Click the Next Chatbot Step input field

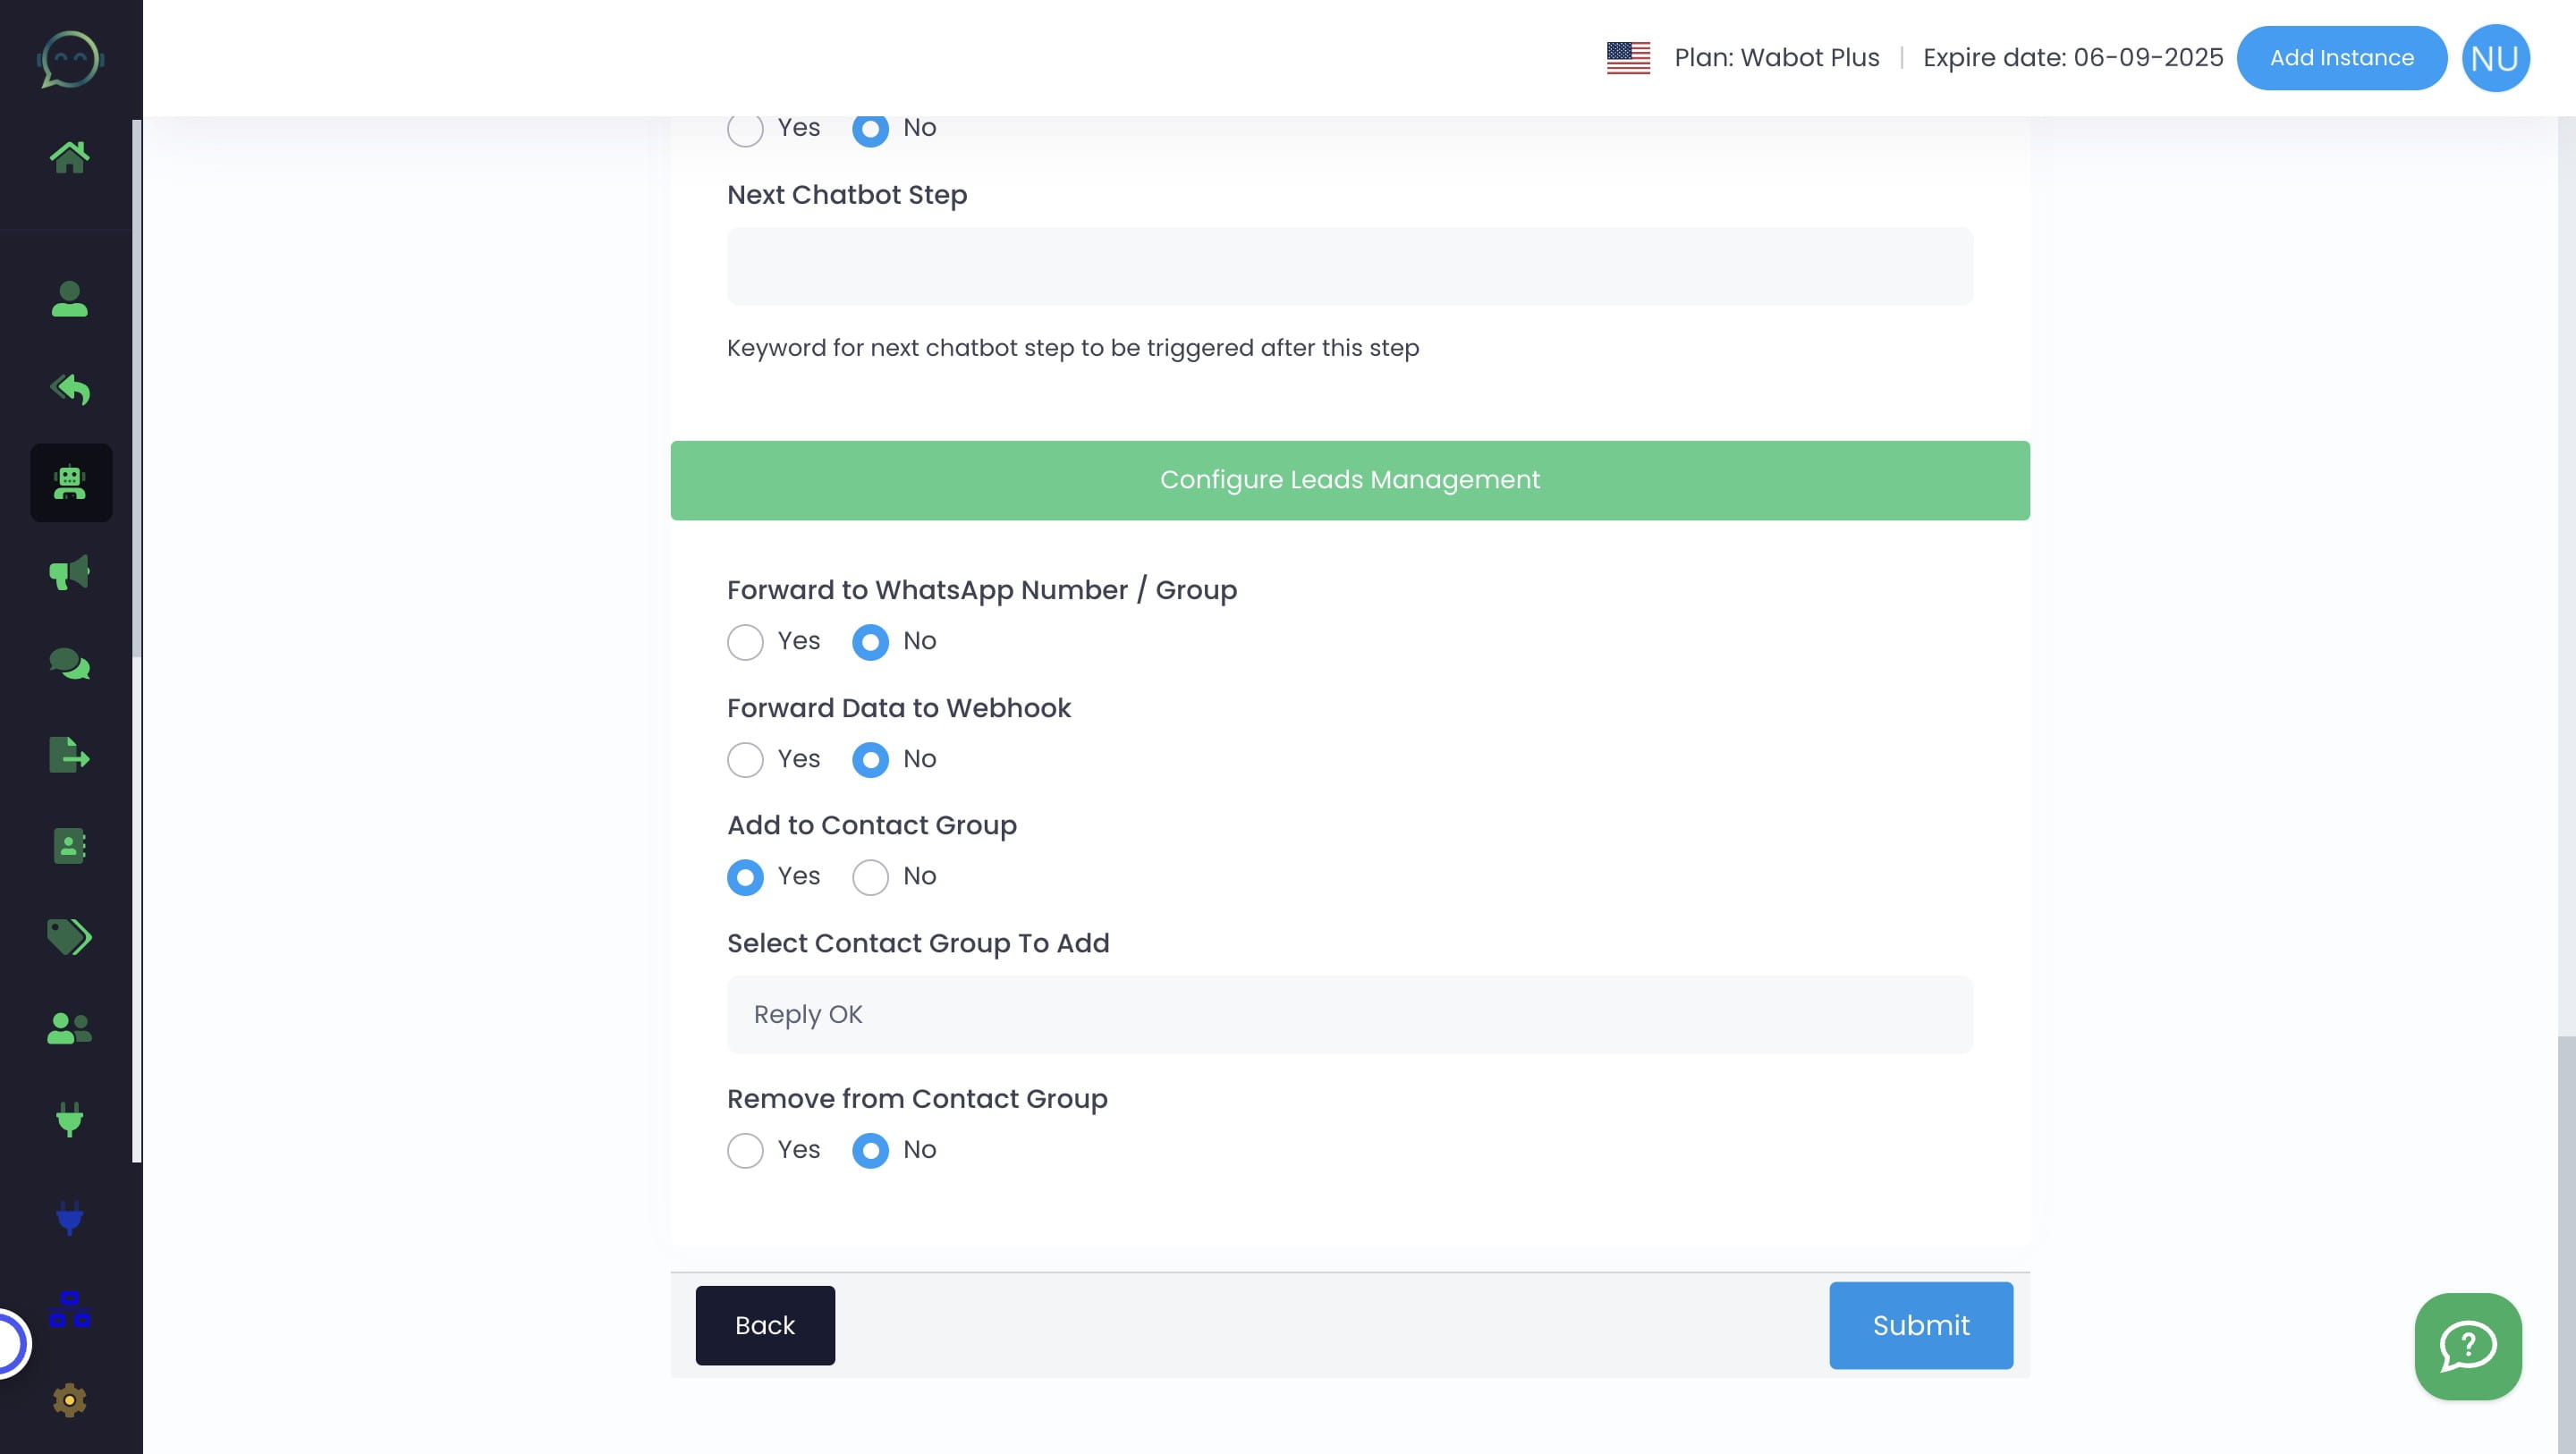1350,266
